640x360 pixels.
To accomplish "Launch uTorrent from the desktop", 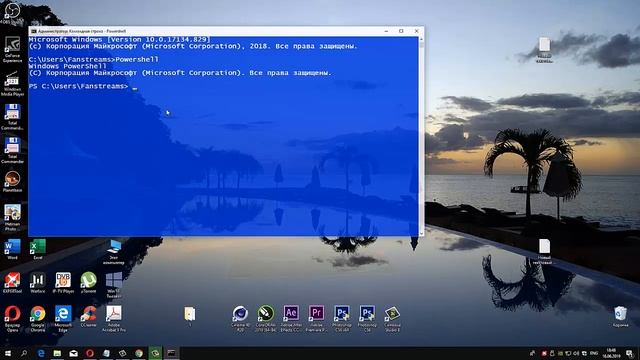I will [88, 282].
